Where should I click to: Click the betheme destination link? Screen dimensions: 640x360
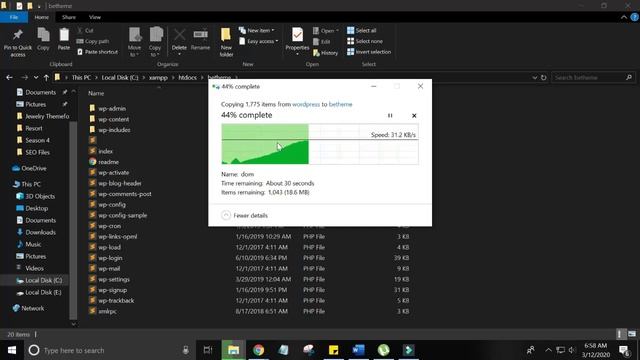pos(340,104)
